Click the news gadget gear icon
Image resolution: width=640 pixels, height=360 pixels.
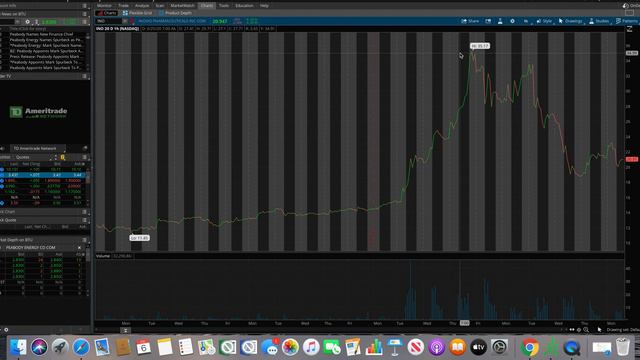tap(27, 22)
